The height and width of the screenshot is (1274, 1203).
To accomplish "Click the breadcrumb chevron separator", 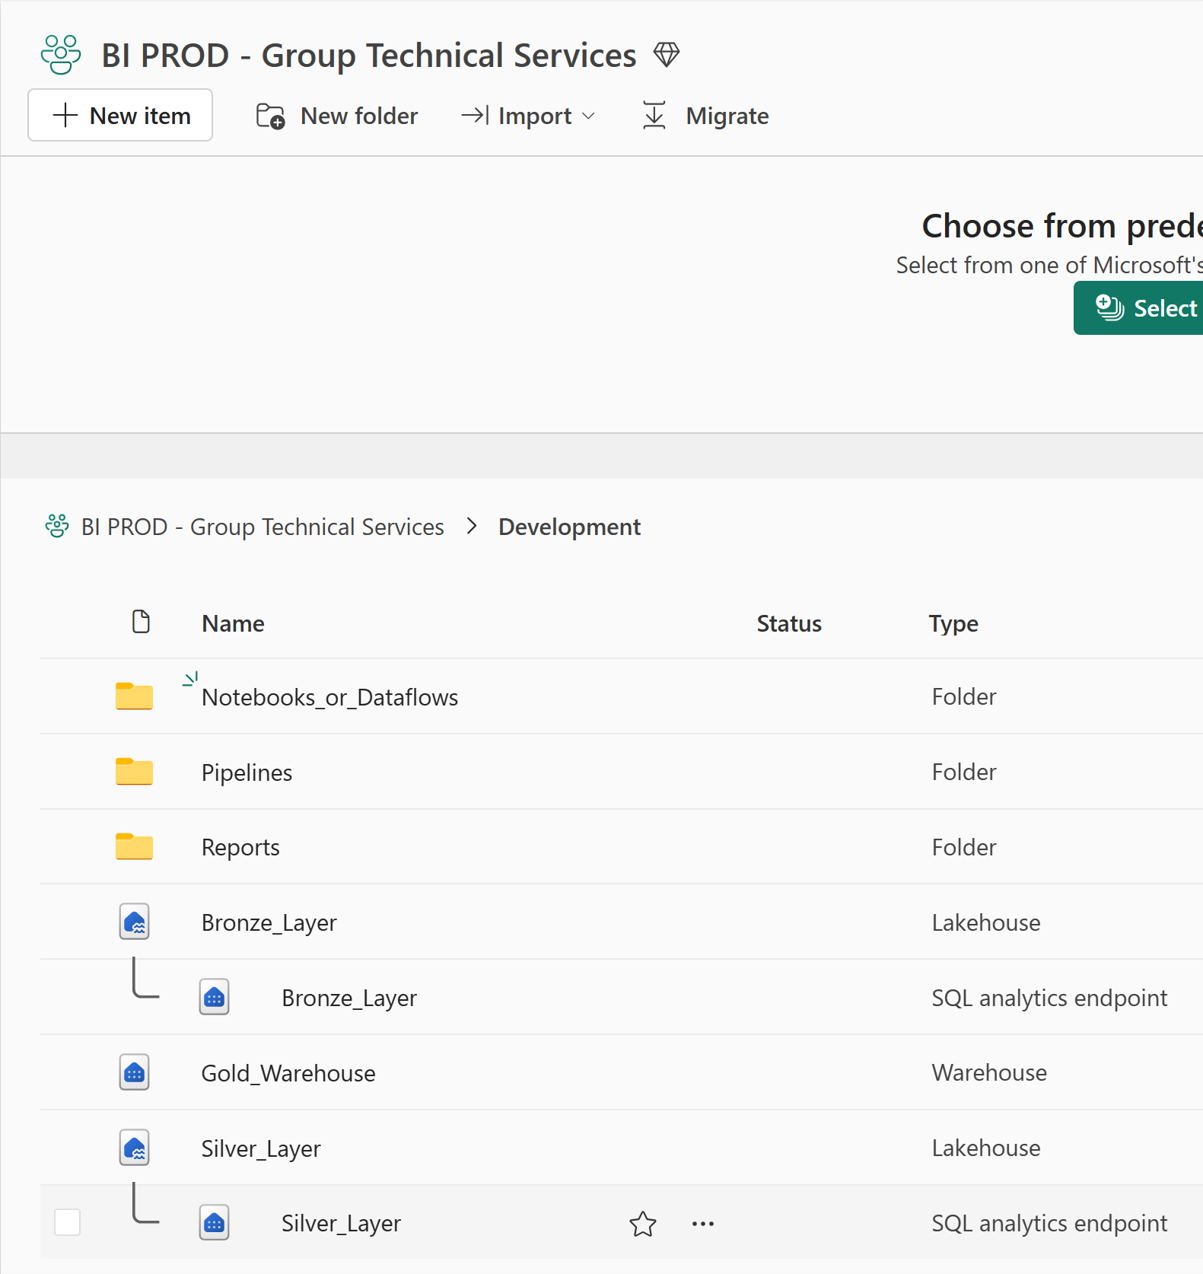I will coord(472,526).
